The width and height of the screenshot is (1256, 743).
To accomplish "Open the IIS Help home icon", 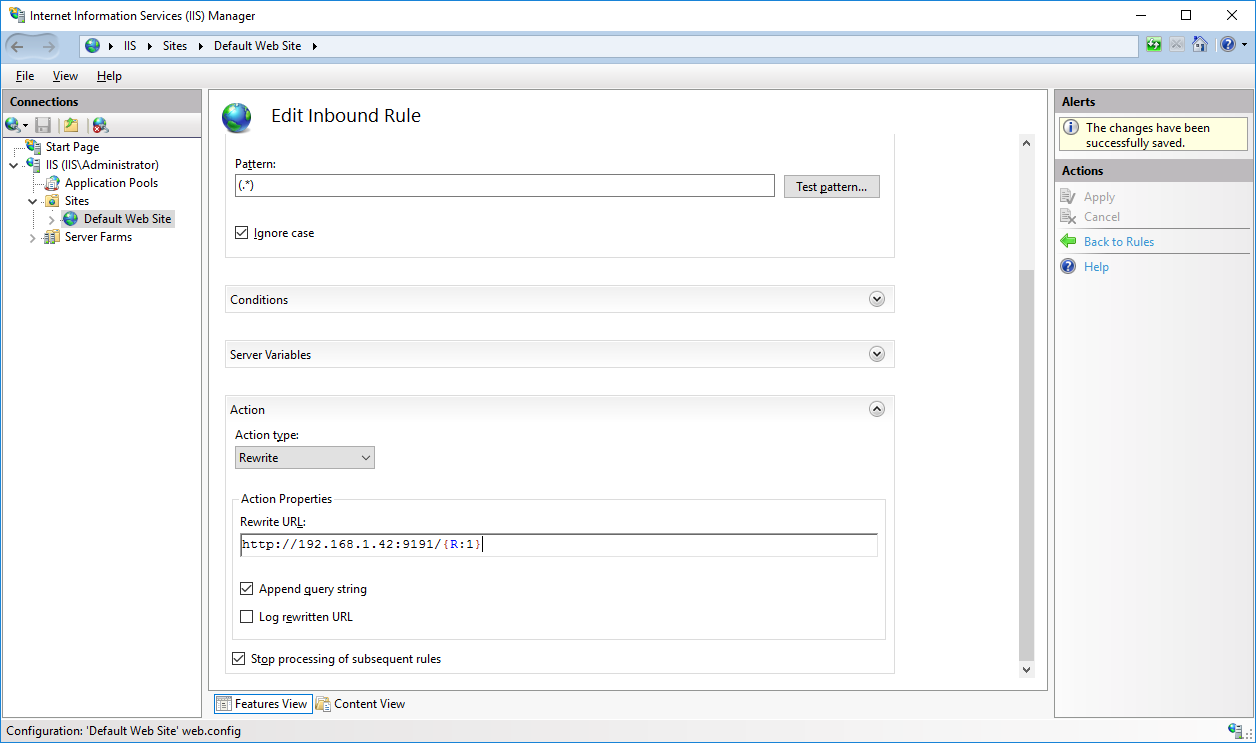I will [1200, 44].
